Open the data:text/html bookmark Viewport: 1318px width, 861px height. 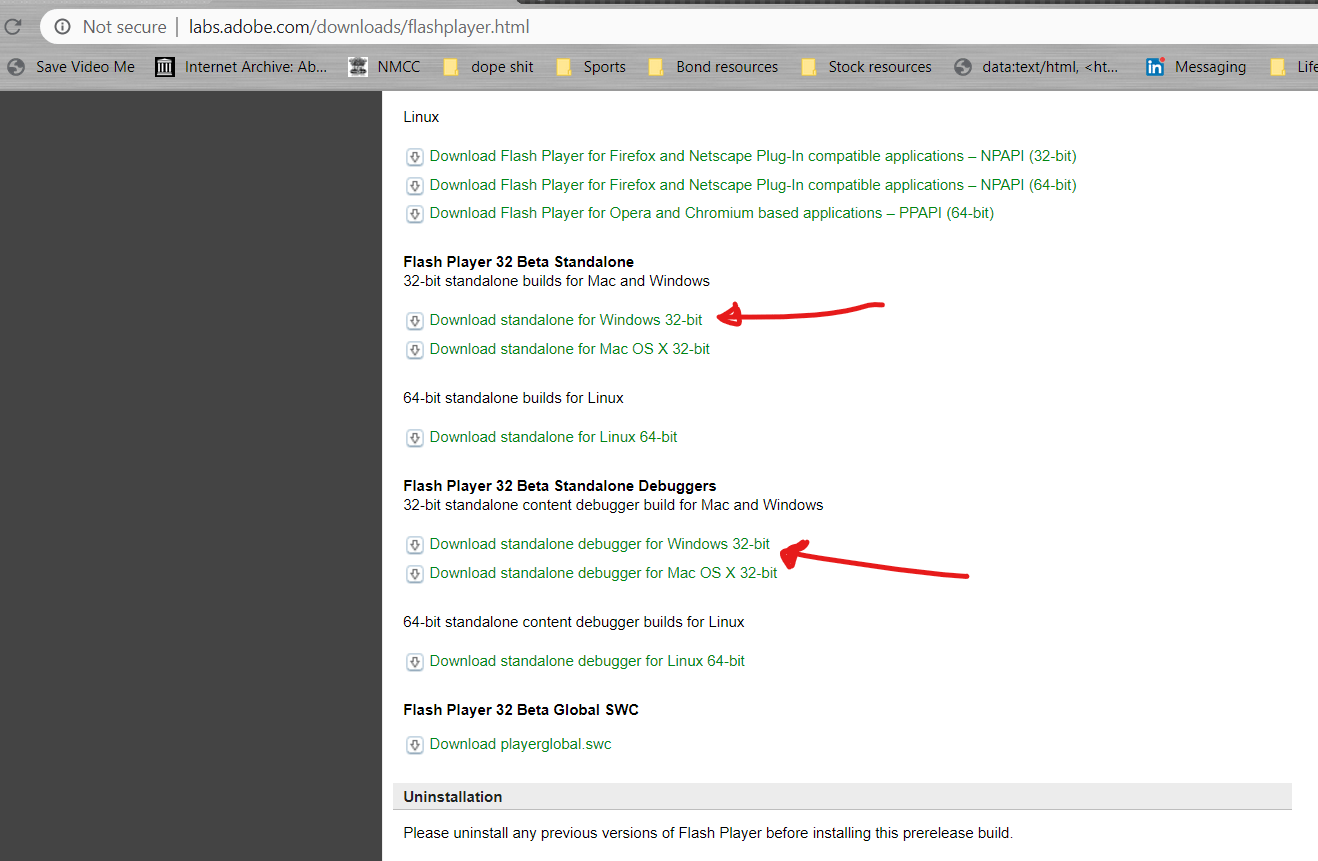[x=1037, y=67]
